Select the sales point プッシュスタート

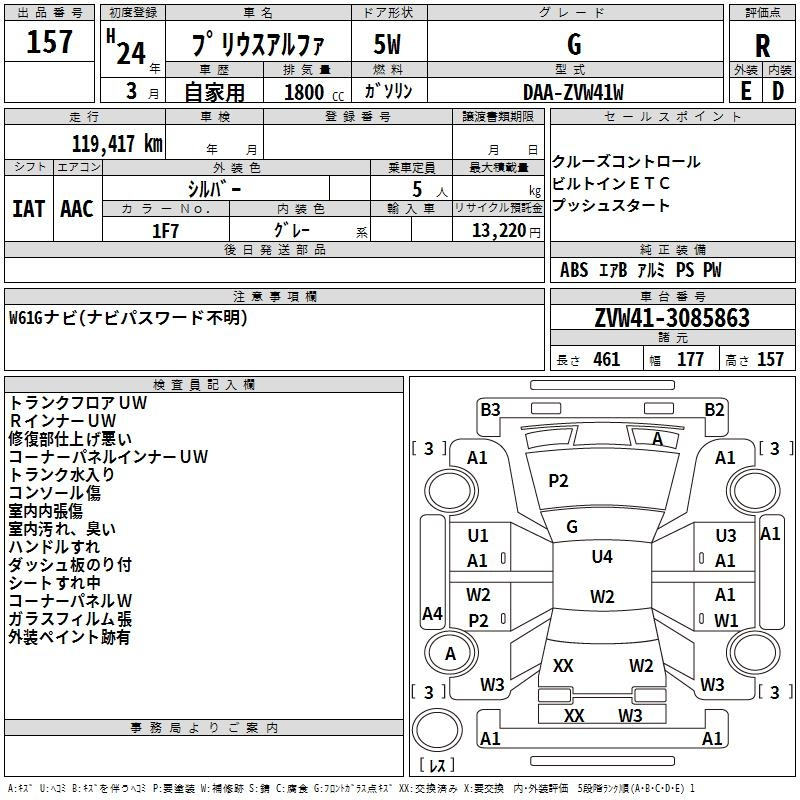point(611,205)
